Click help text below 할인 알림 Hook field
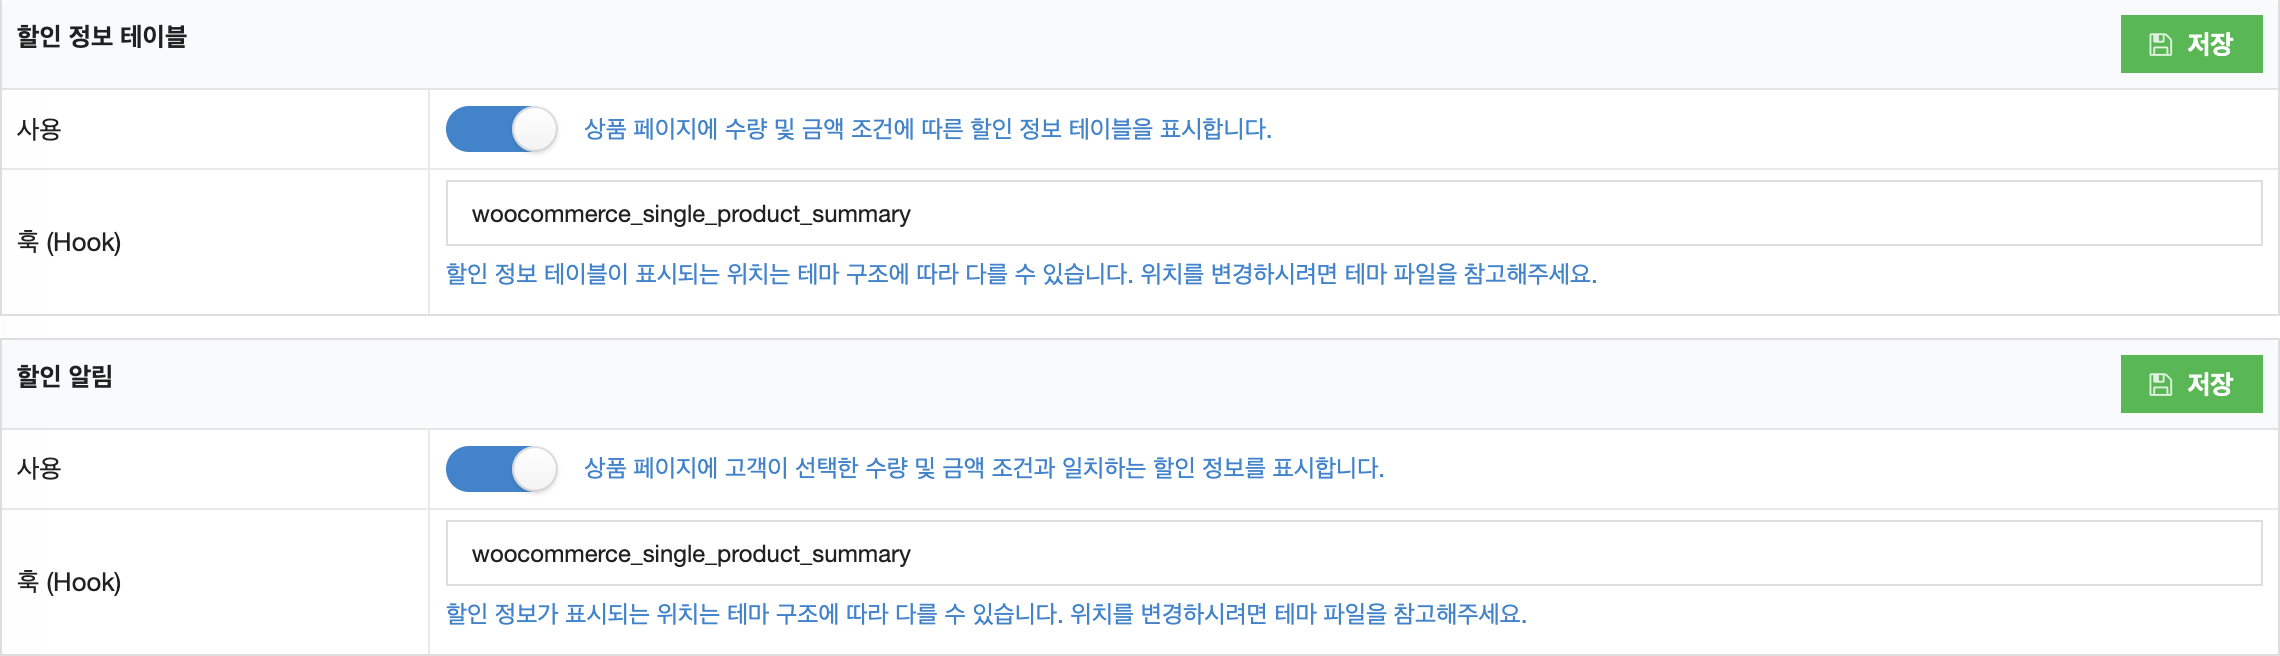This screenshot has width=2280, height=656. [986, 614]
